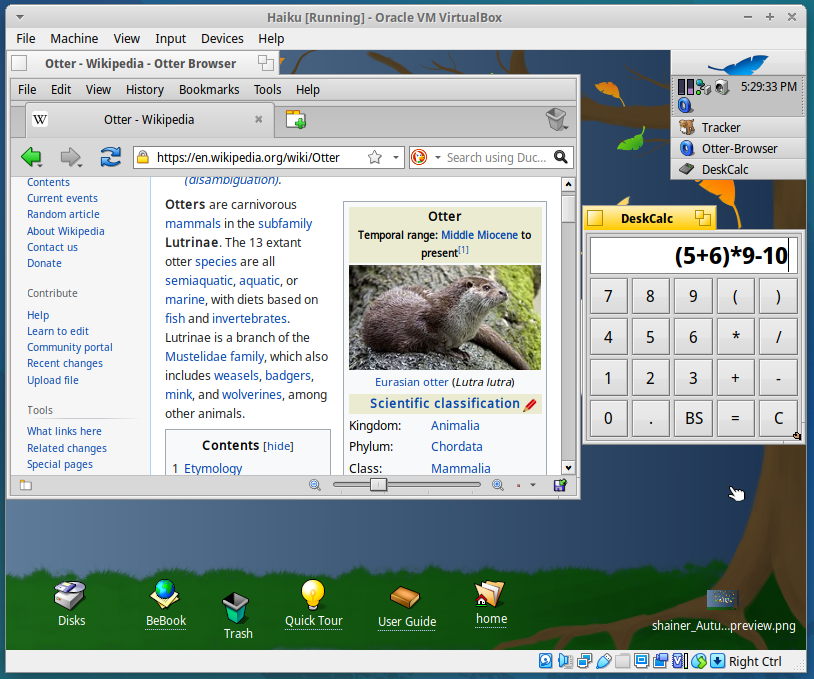Viewport: 814px width, 679px height.
Task: Bookmark page using the star icon
Action: [374, 157]
